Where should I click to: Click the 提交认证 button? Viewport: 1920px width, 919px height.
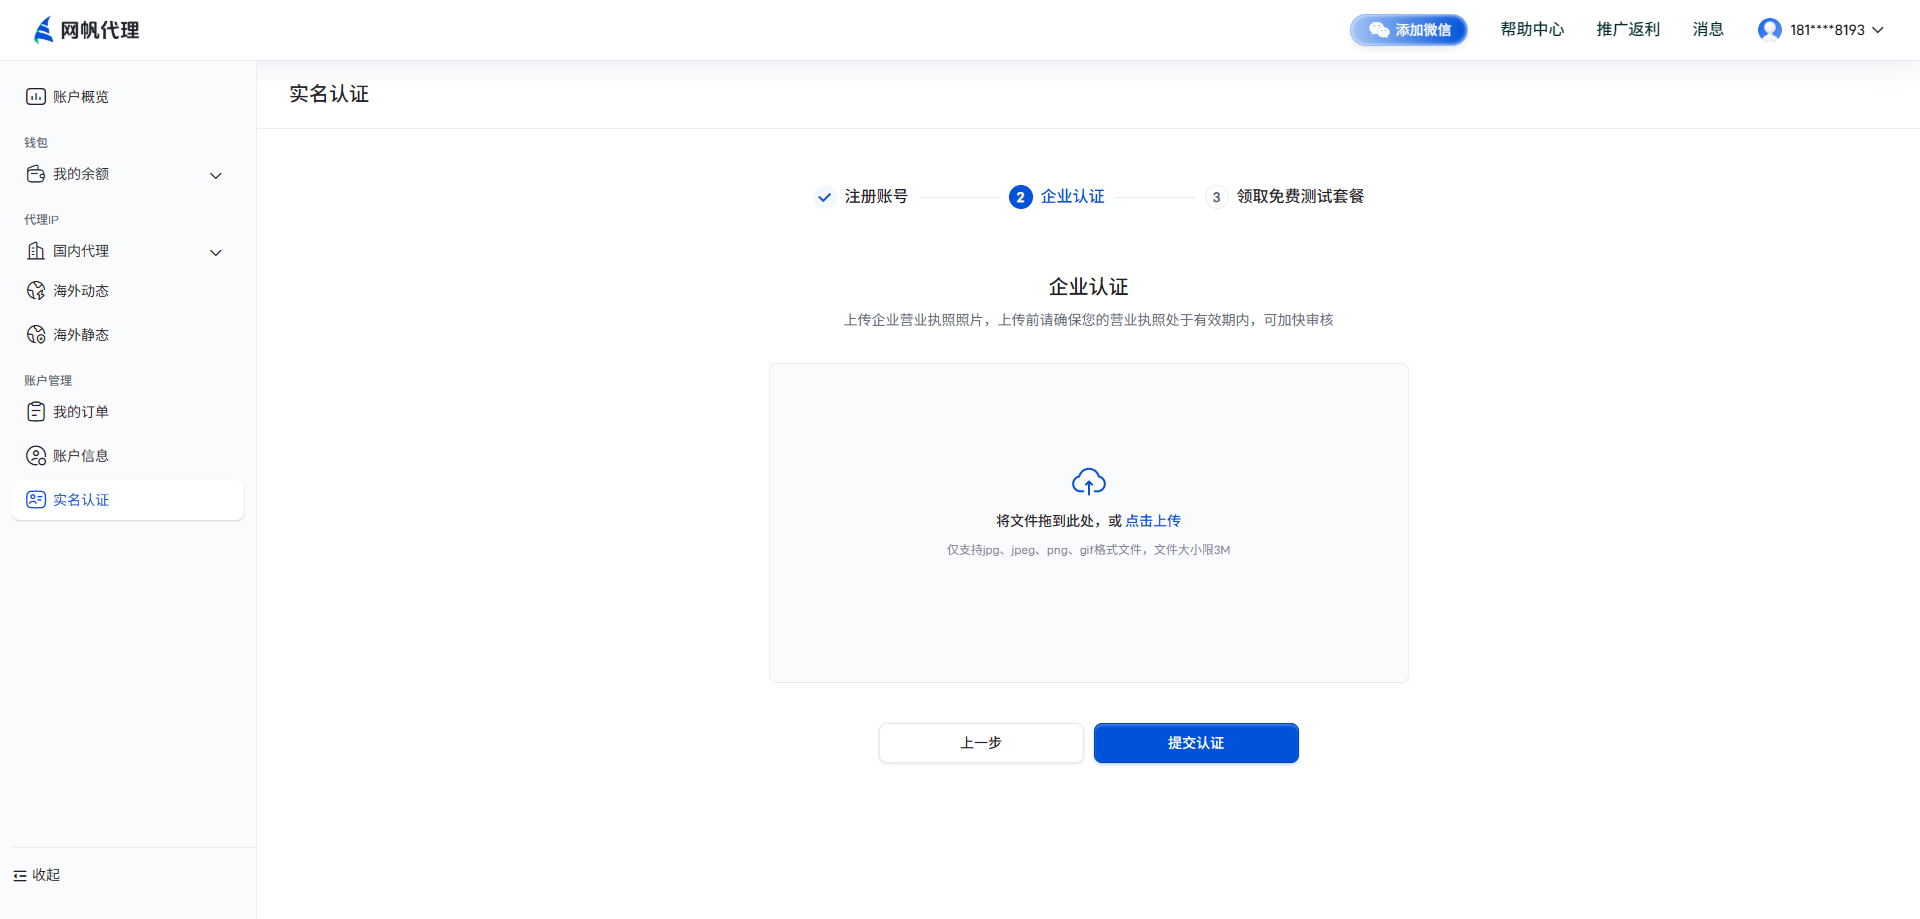click(x=1196, y=743)
